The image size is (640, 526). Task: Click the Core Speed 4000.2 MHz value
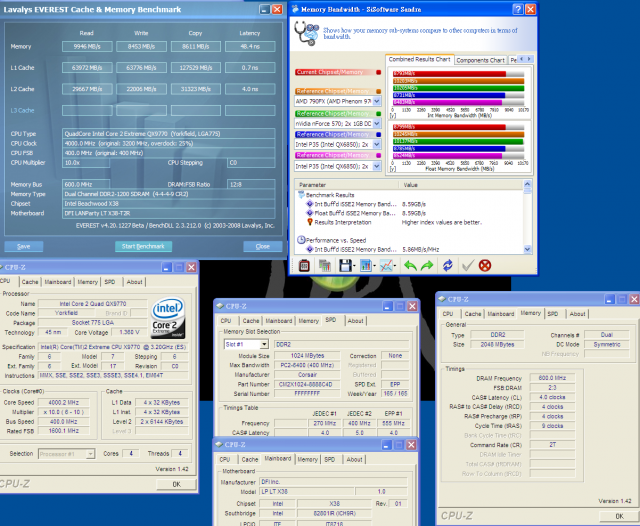63,402
